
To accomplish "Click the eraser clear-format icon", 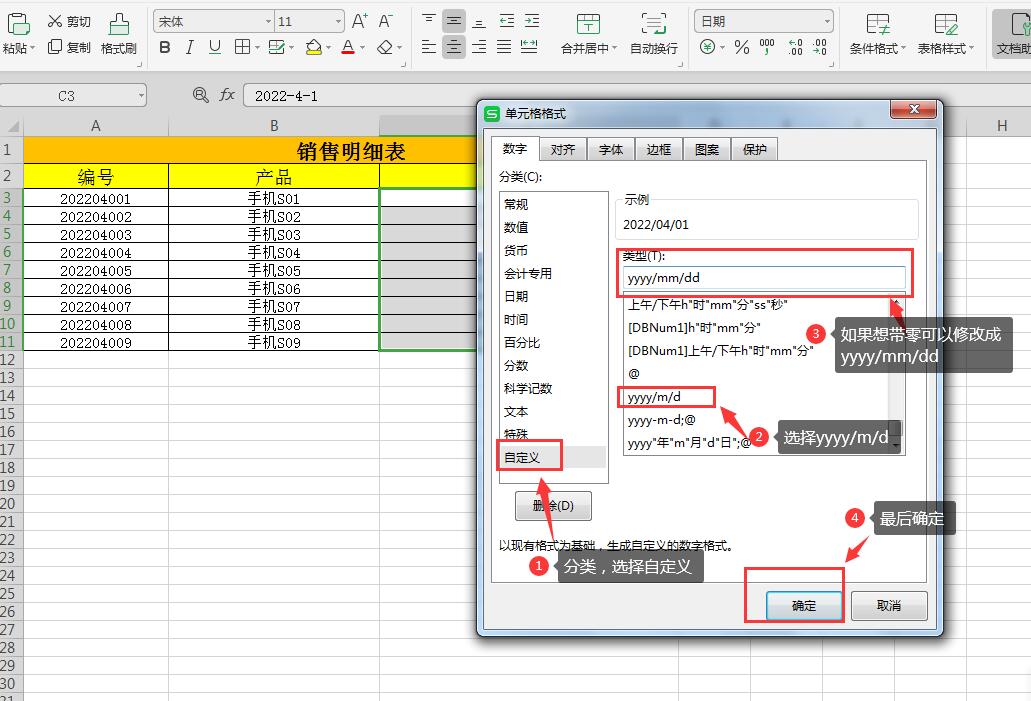I will 385,47.
